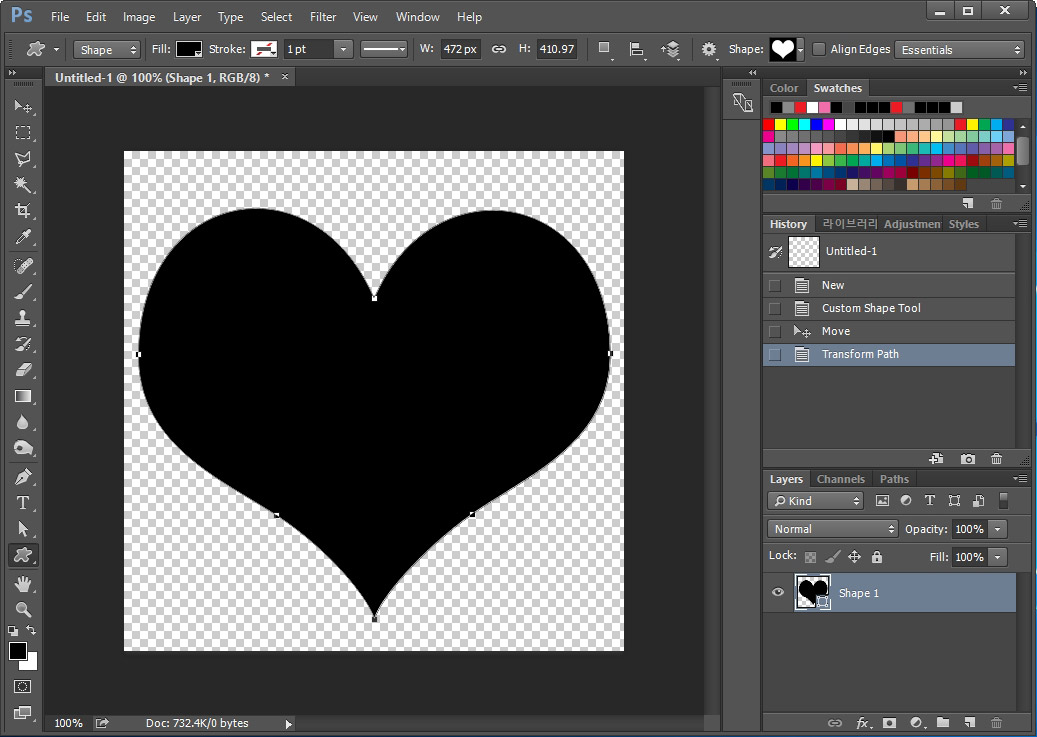
Task: Open the stroke line style dropdown
Action: (384, 49)
